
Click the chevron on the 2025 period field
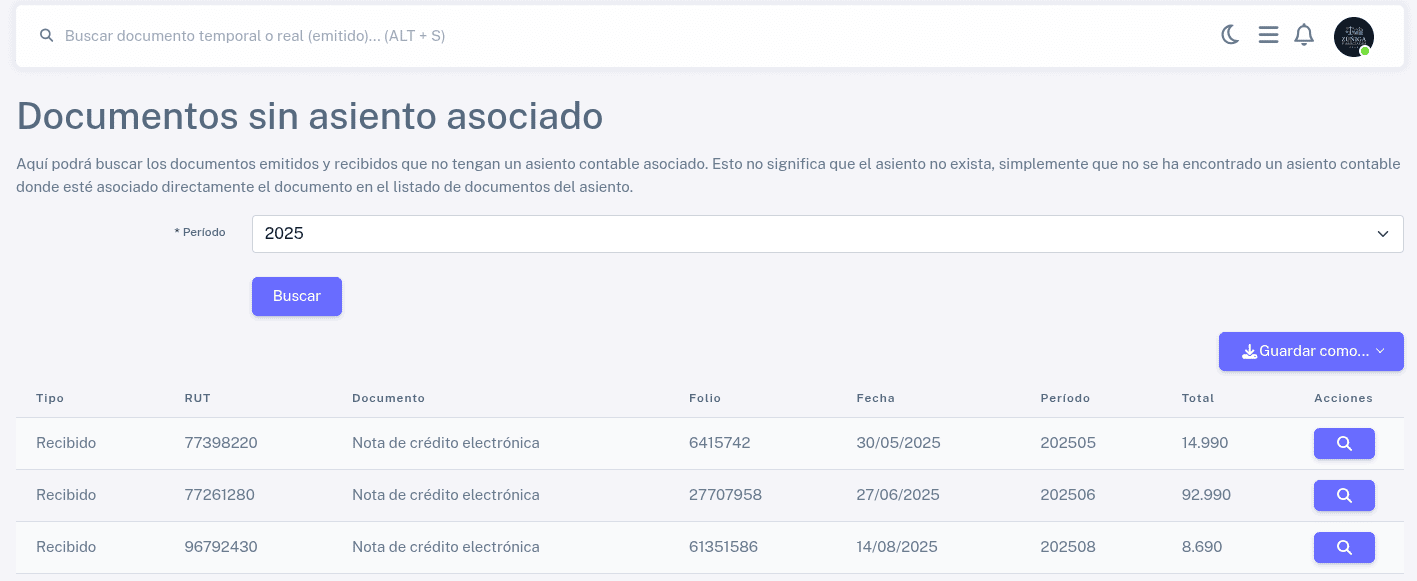1383,234
